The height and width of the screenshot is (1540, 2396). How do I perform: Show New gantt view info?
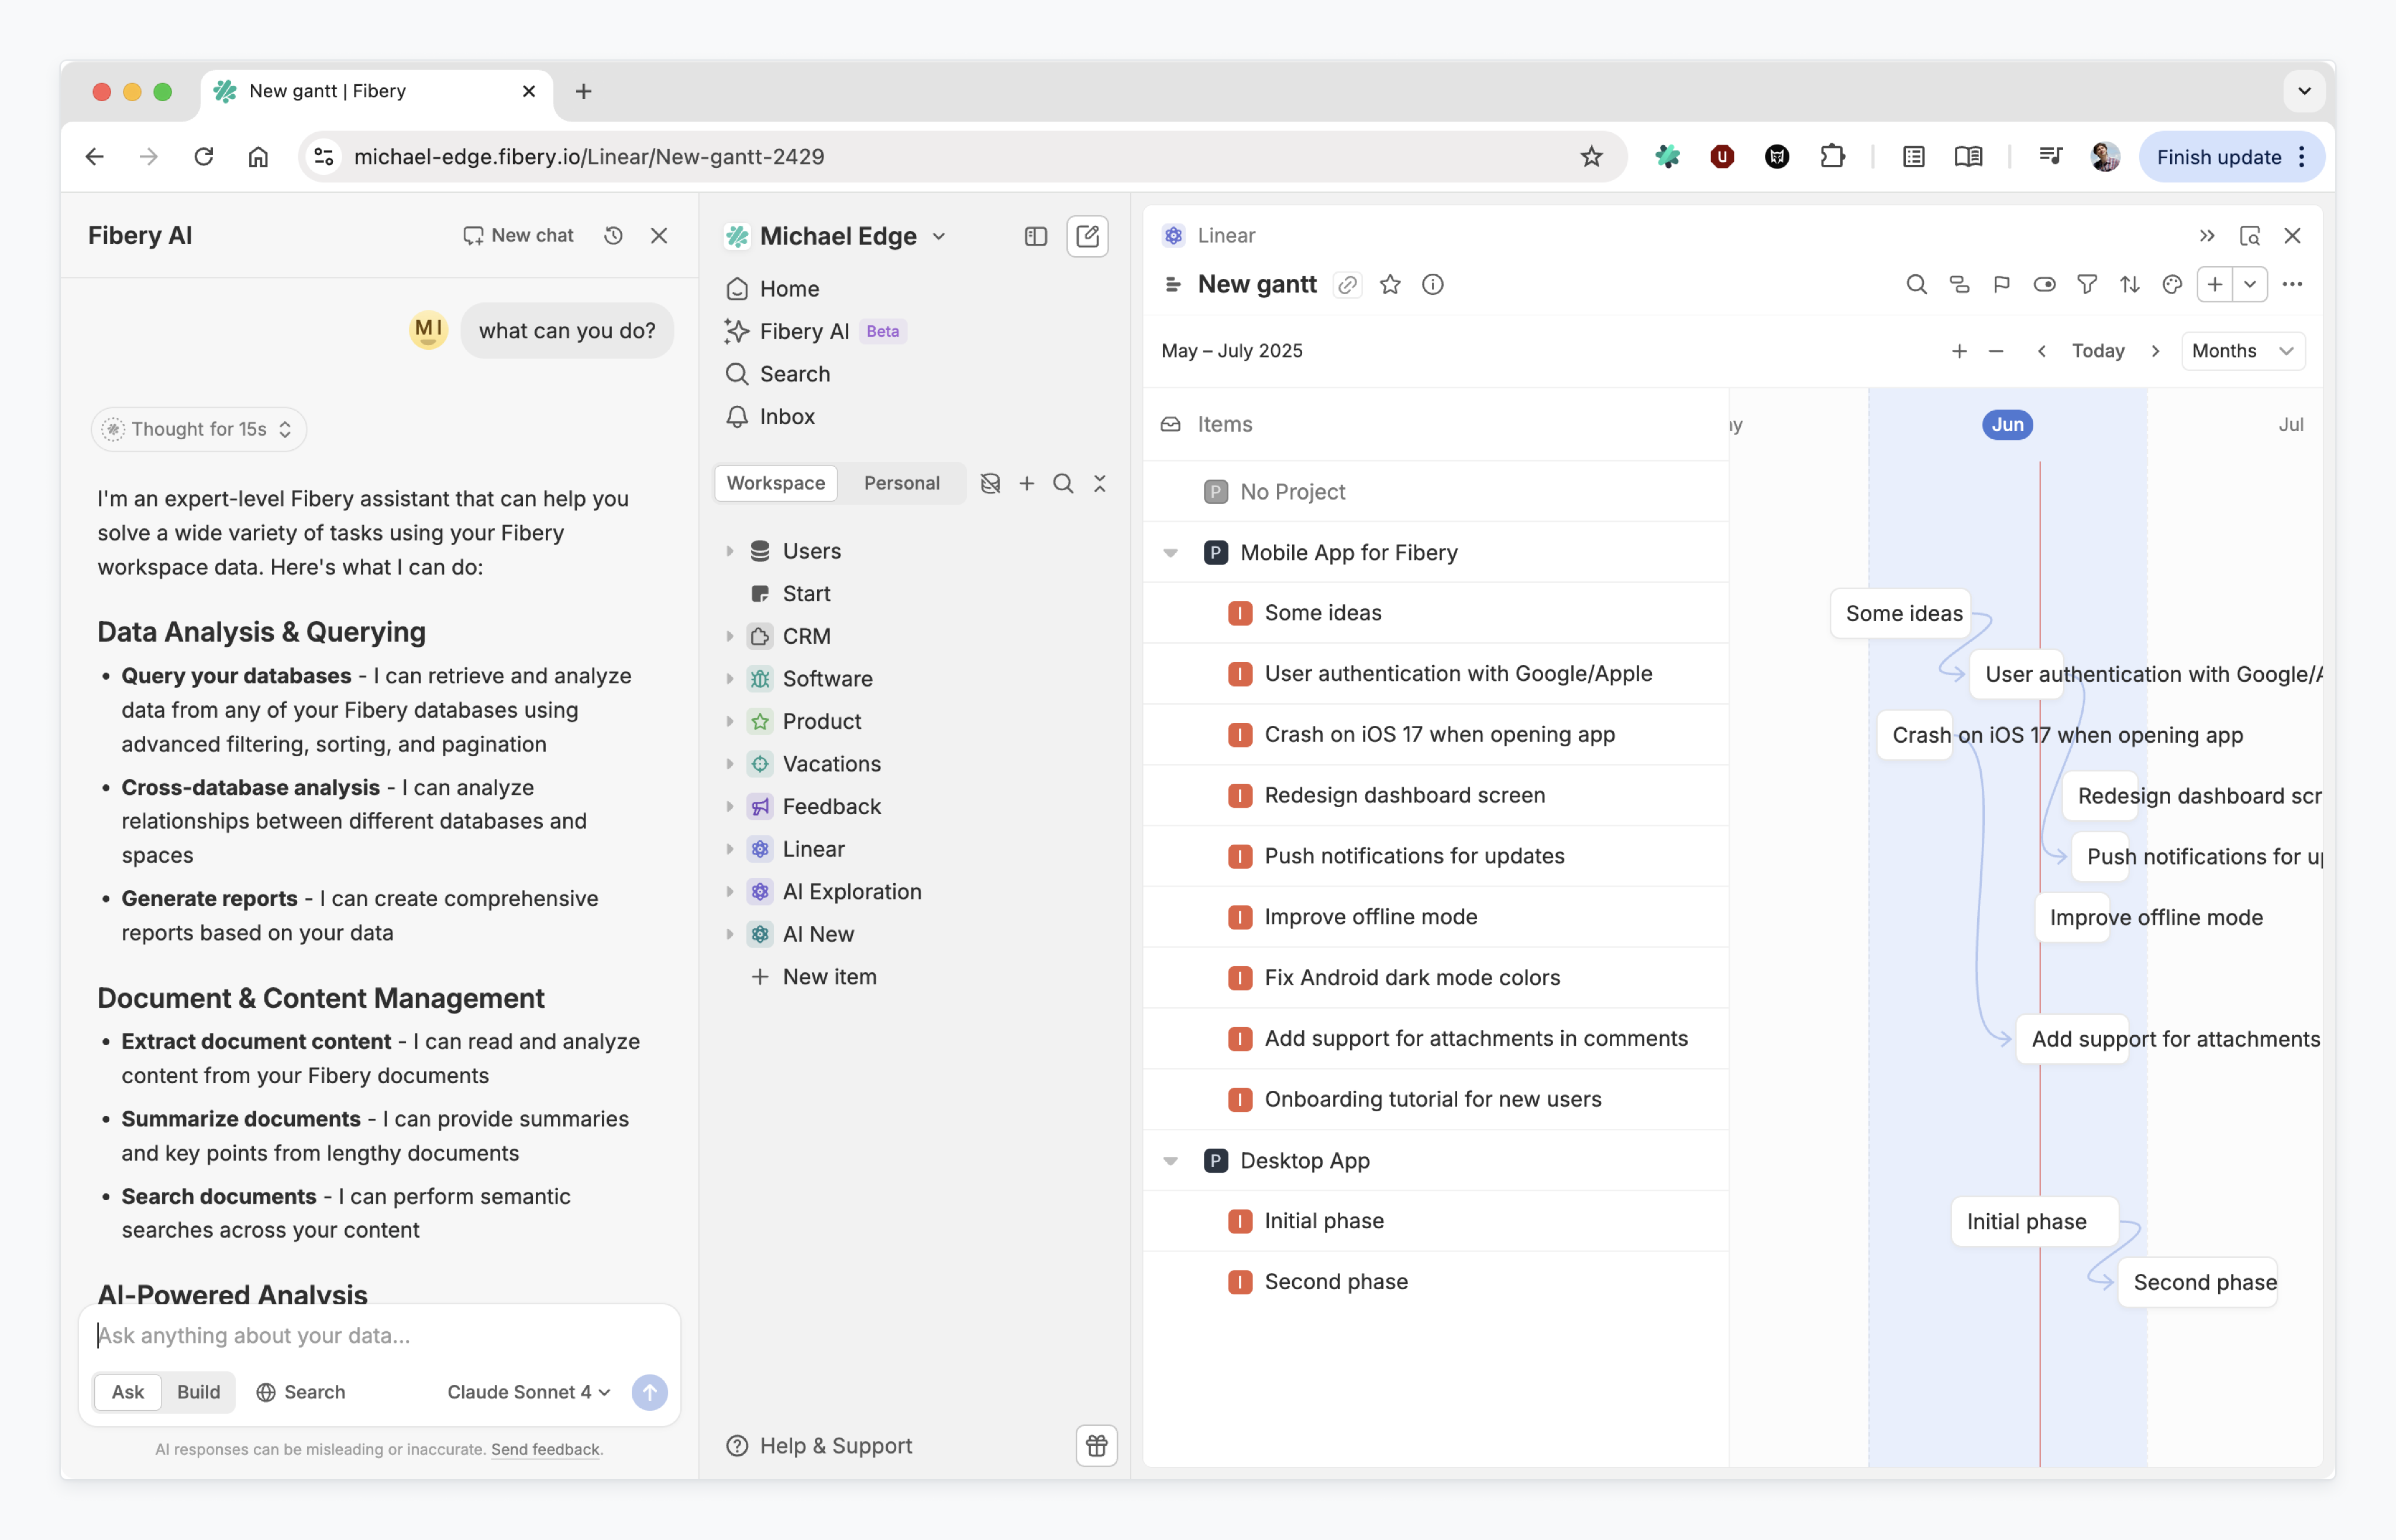coord(1433,285)
